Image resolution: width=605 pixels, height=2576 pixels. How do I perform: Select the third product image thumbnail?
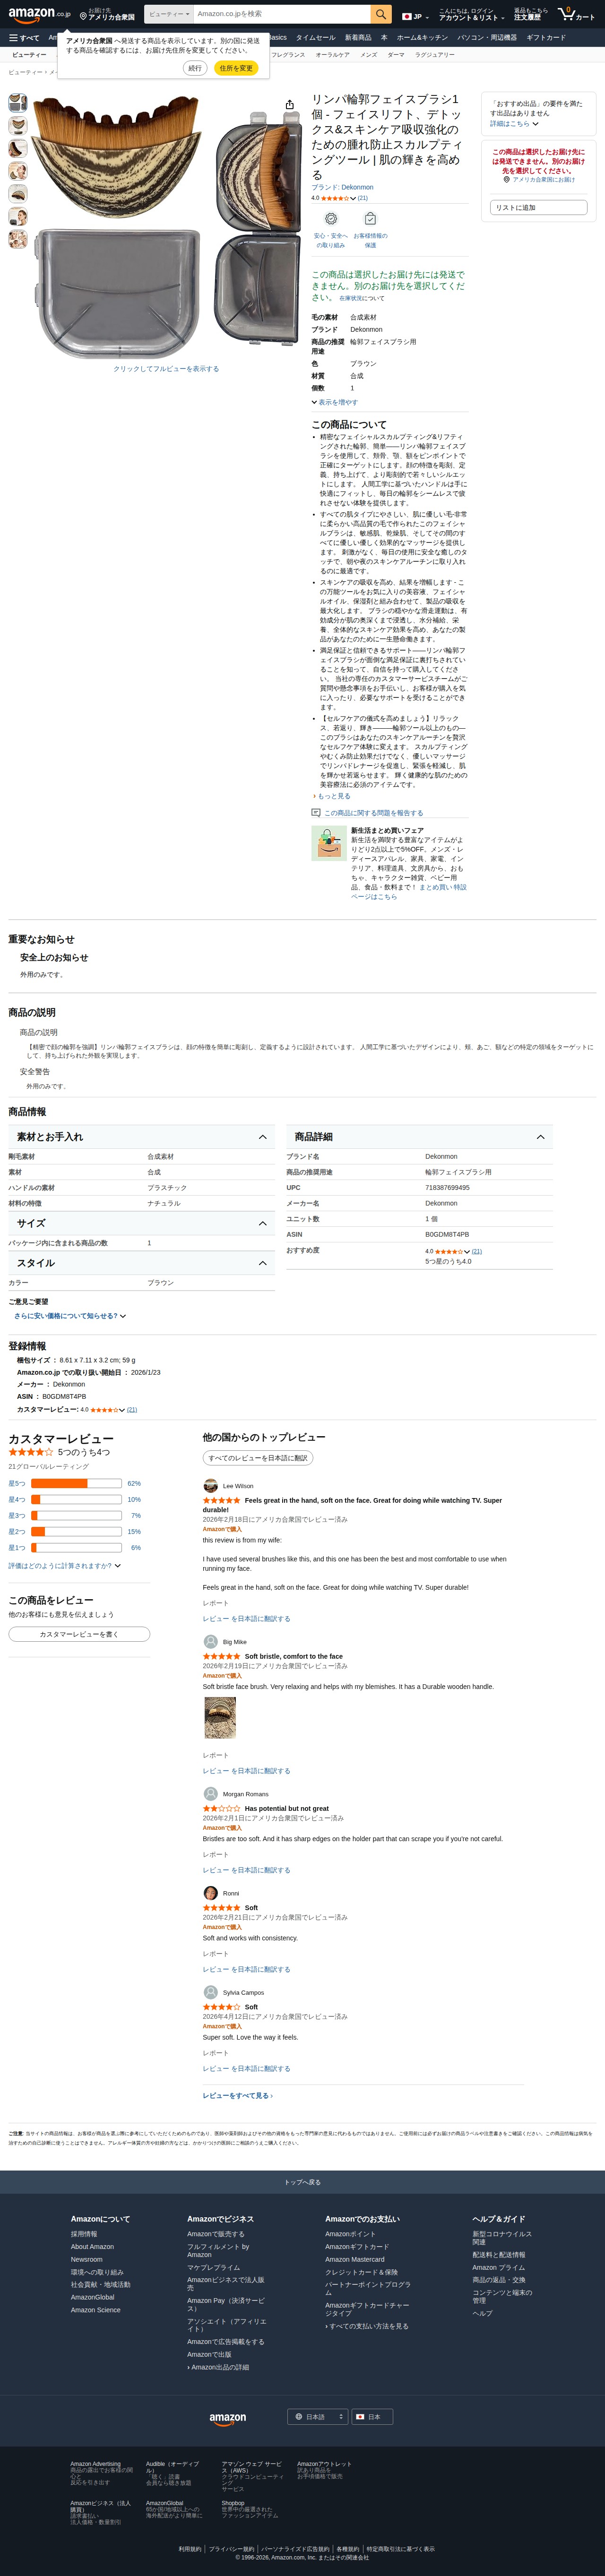[x=18, y=148]
